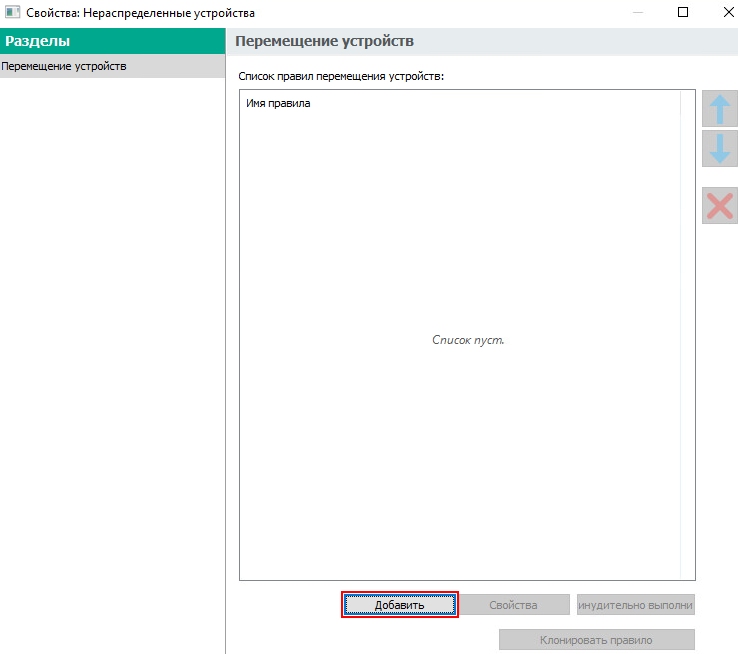
Task: Click the Разделы sidebar header
Action: click(38, 41)
